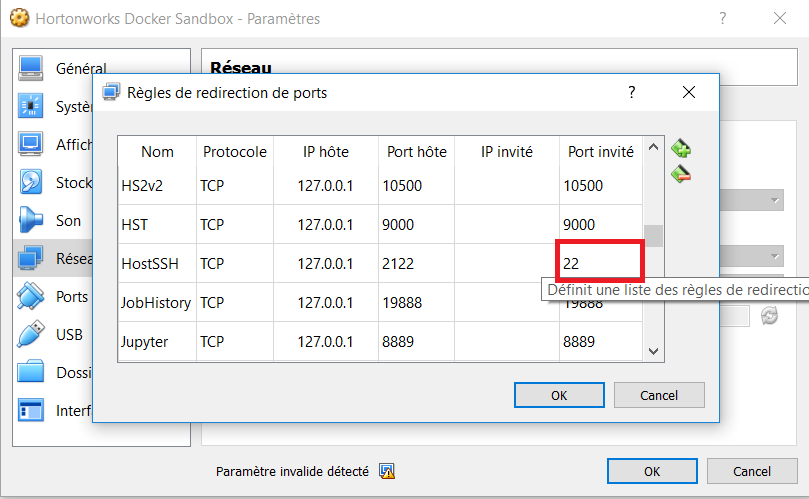Screen dimensions: 809x499
Task: Click the Paramètre invalide détecté message
Action: (x=292, y=471)
